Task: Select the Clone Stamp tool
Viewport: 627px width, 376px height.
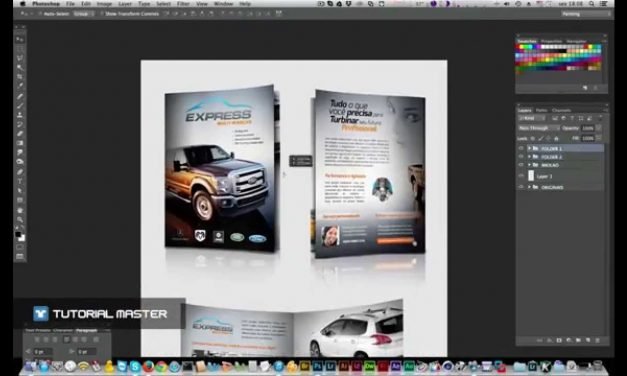Action: [20, 115]
